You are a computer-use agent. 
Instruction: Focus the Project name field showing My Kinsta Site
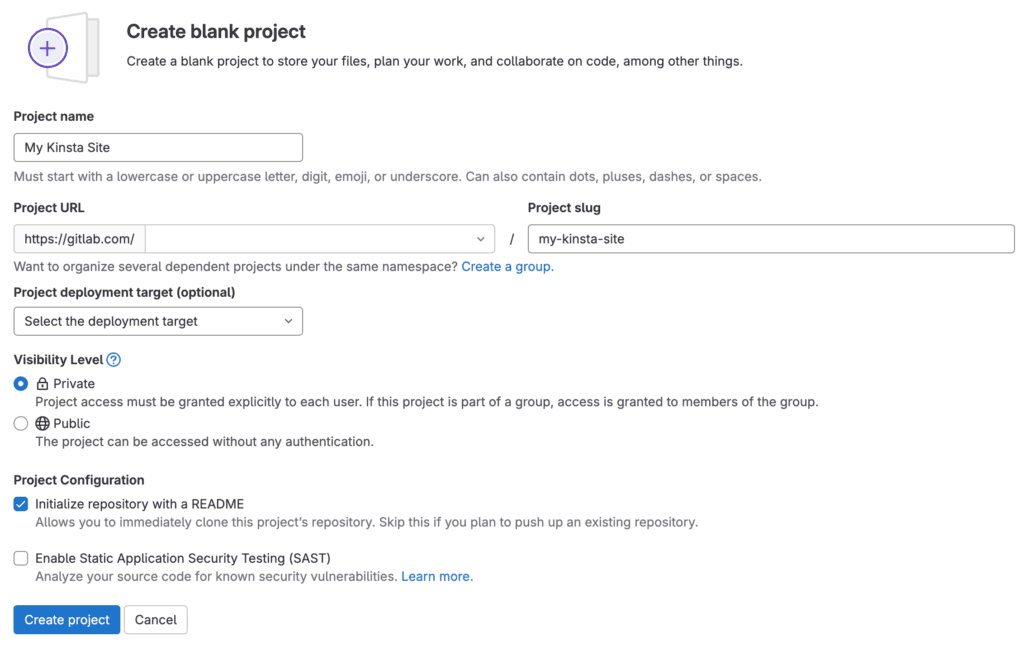point(158,147)
